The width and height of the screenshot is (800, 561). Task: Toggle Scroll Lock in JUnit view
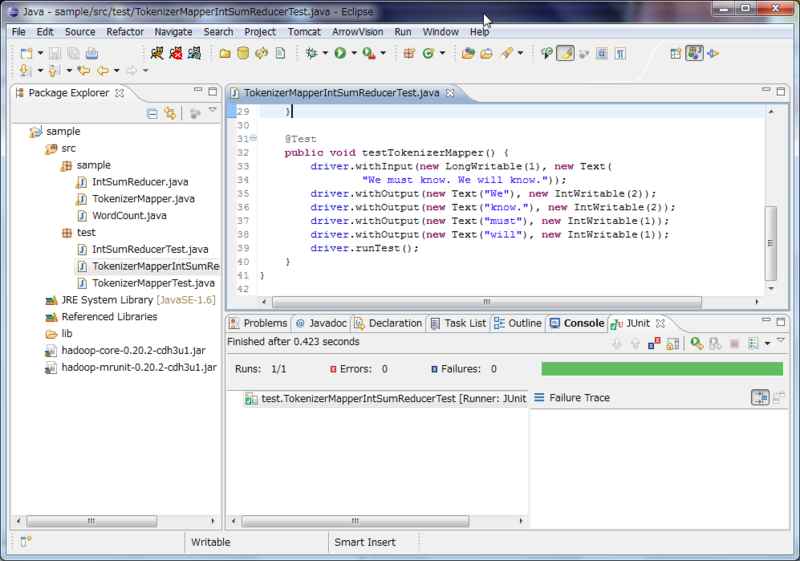[673, 344]
